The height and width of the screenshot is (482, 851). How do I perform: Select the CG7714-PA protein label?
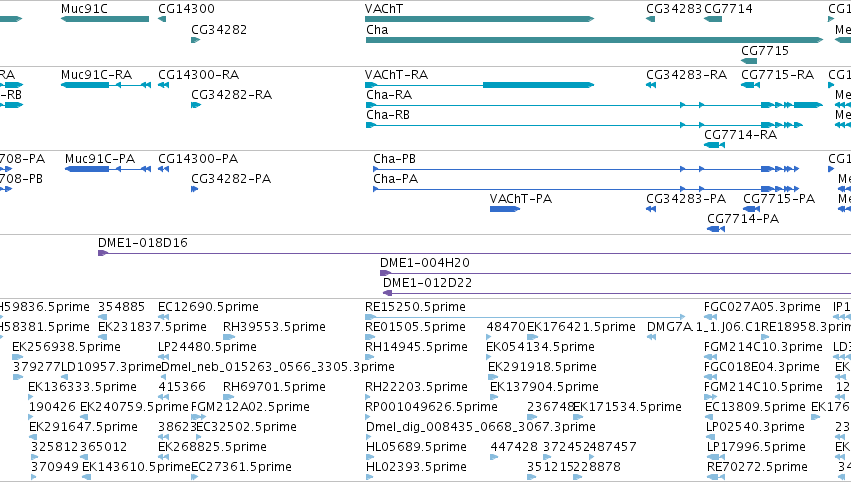coord(743,219)
